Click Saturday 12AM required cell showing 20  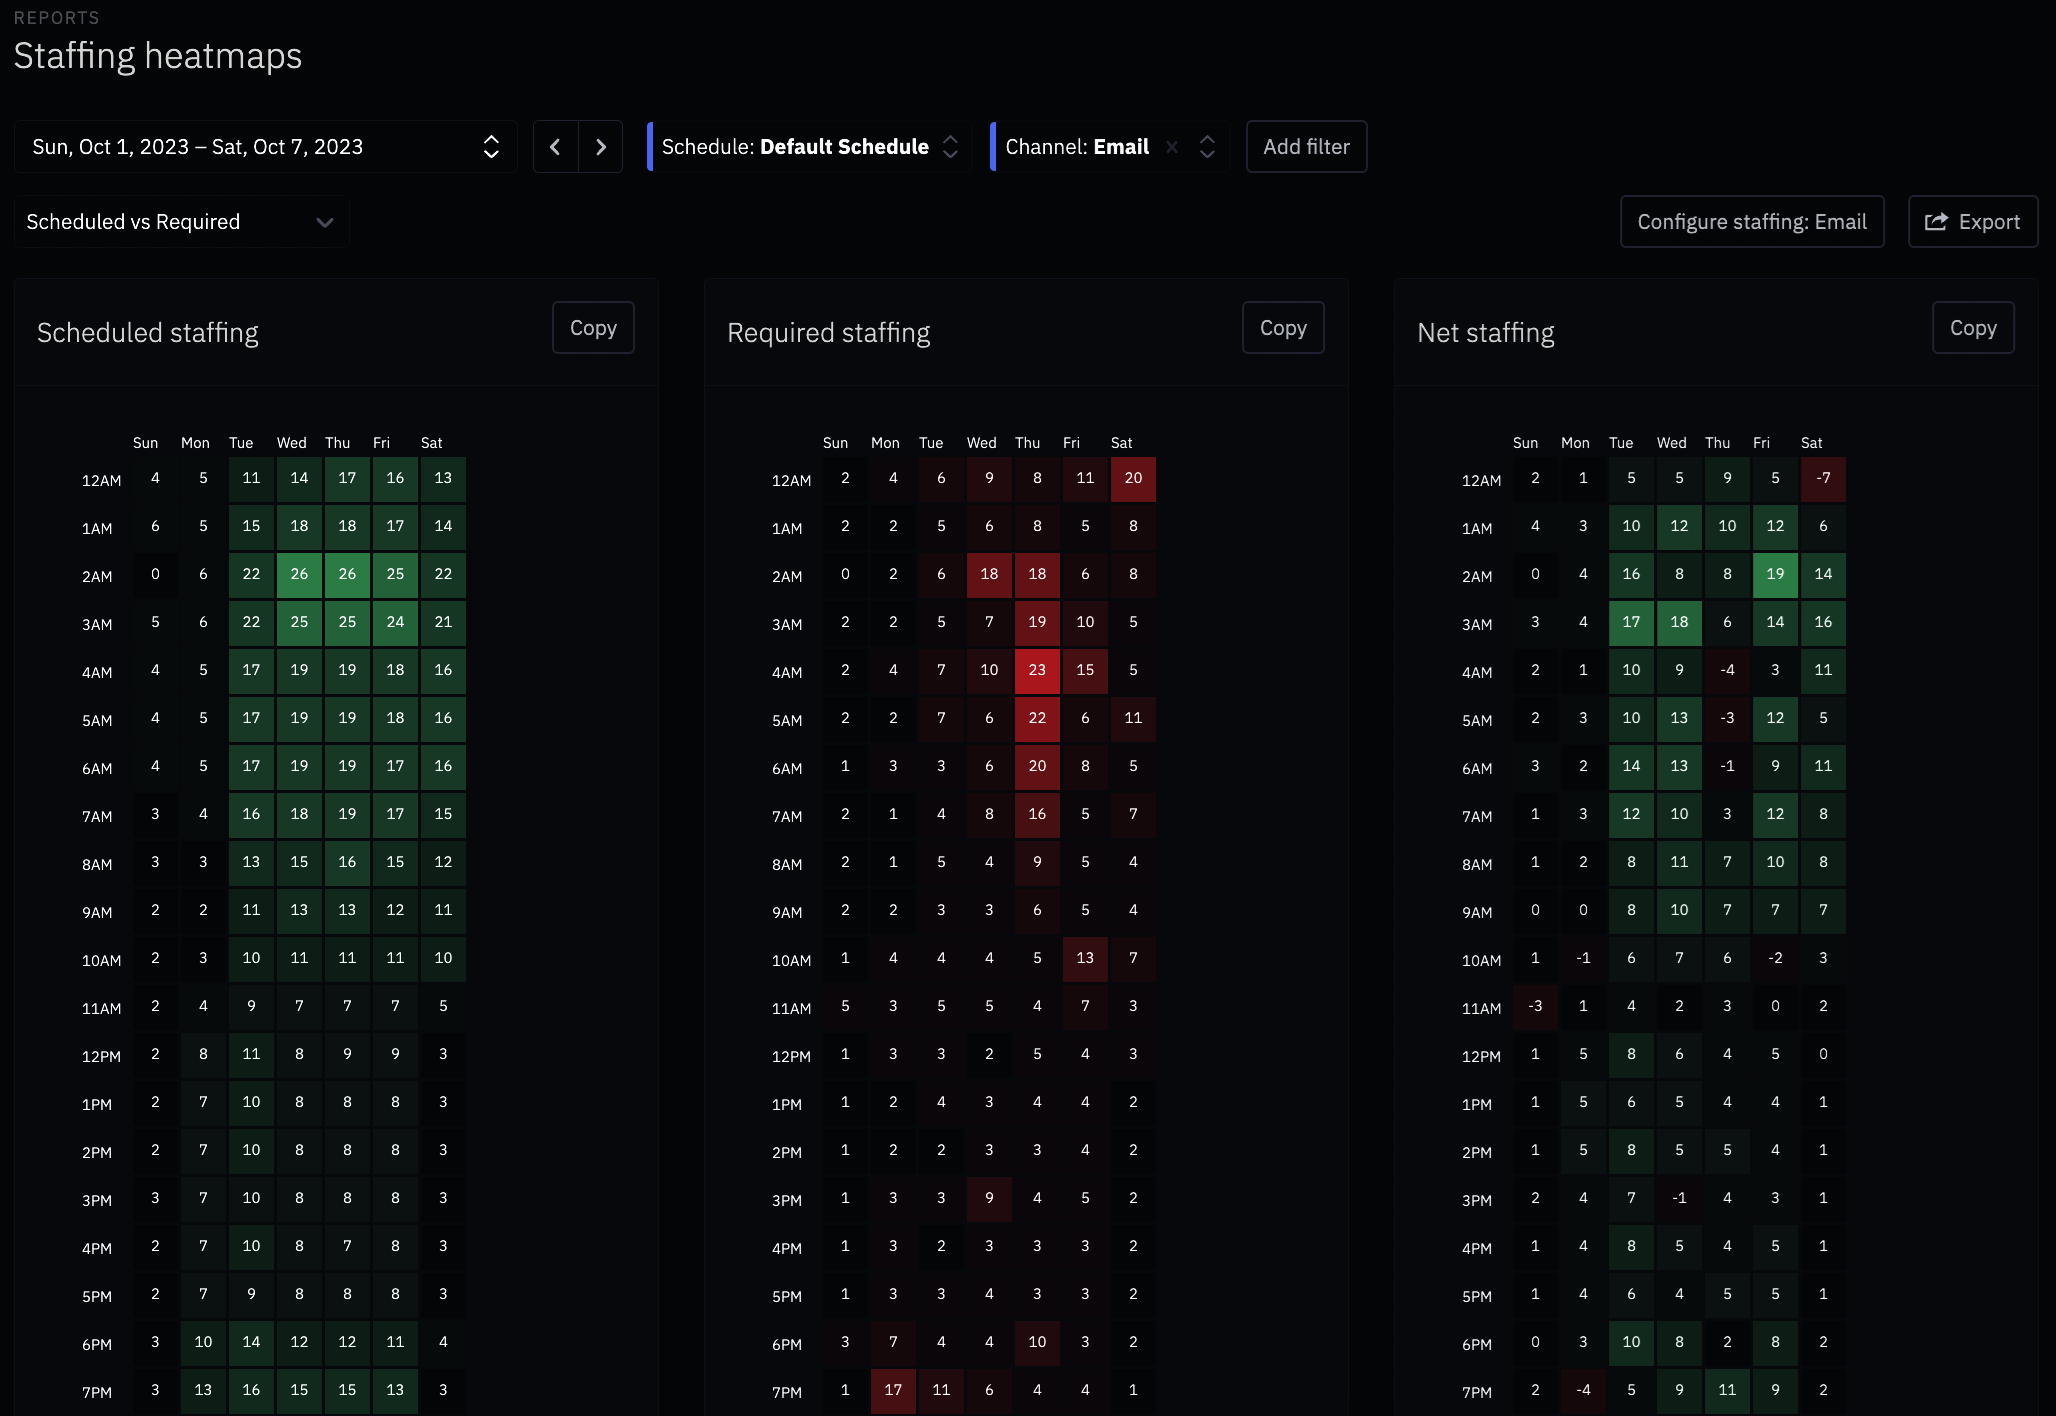tap(1133, 478)
